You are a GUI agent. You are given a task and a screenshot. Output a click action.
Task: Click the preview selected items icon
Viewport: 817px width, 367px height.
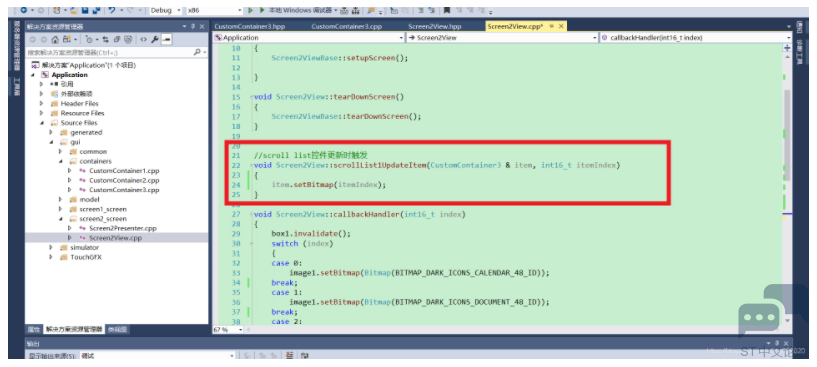coord(166,40)
